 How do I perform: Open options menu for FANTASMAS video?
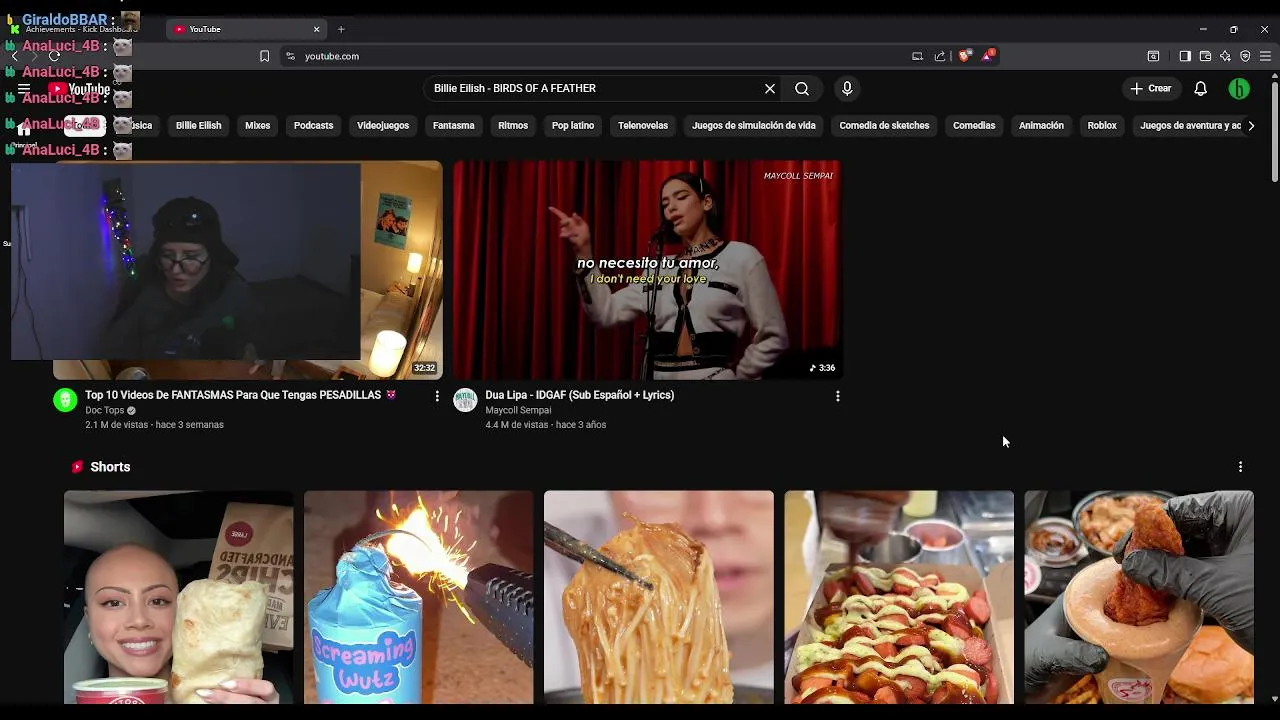436,396
